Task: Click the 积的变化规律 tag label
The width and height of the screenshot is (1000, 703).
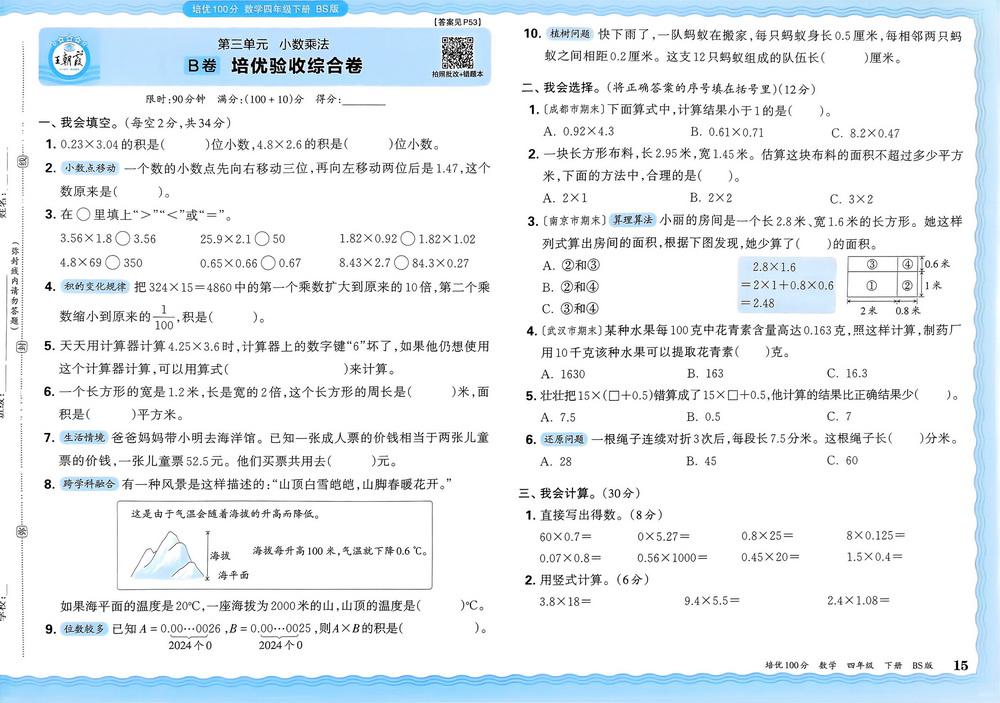Action: [95, 286]
